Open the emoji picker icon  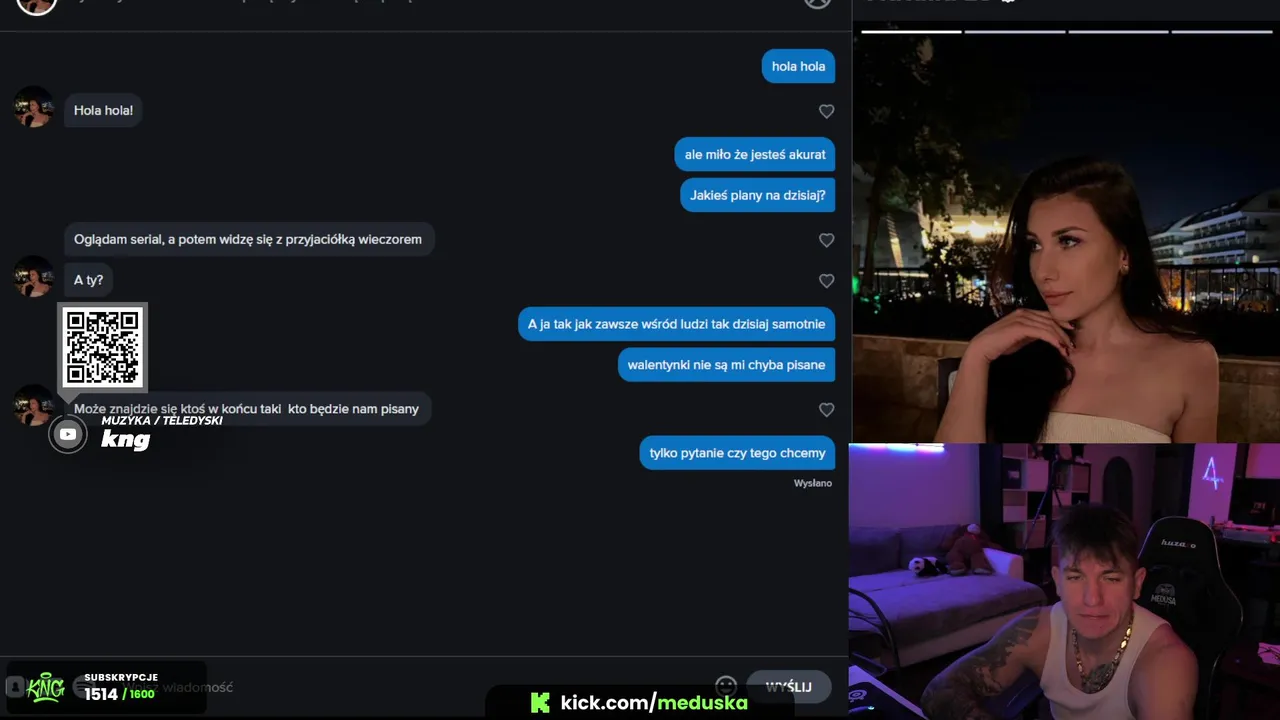coord(726,687)
